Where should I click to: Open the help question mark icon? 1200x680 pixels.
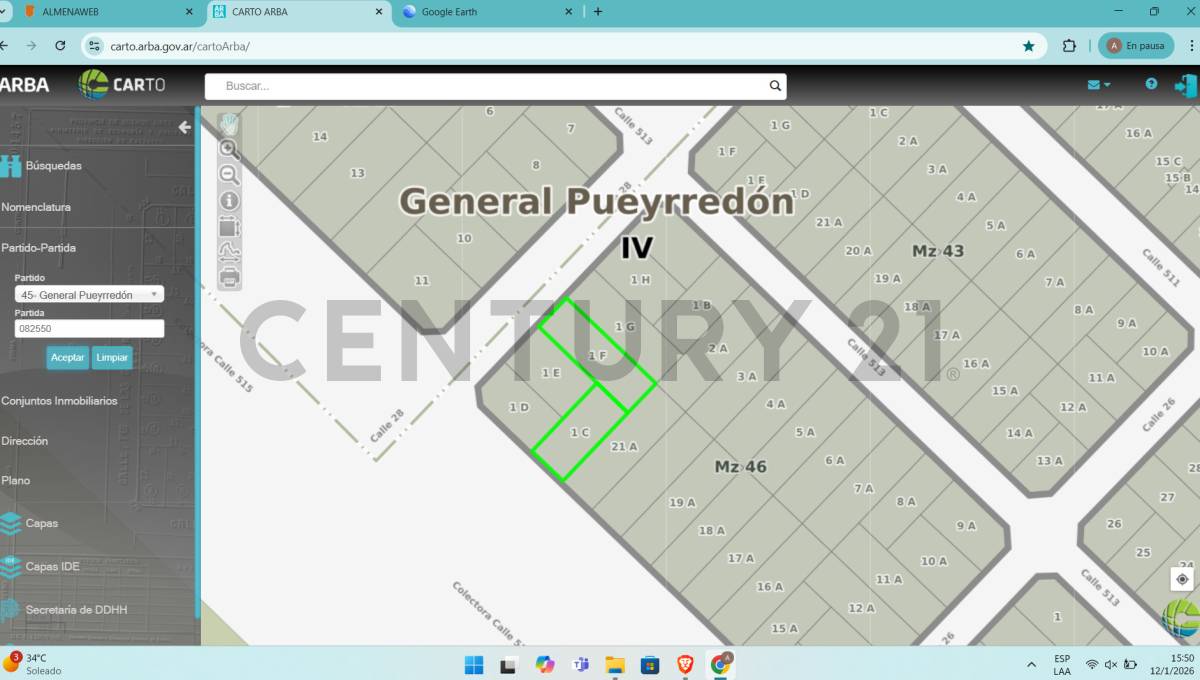1151,85
